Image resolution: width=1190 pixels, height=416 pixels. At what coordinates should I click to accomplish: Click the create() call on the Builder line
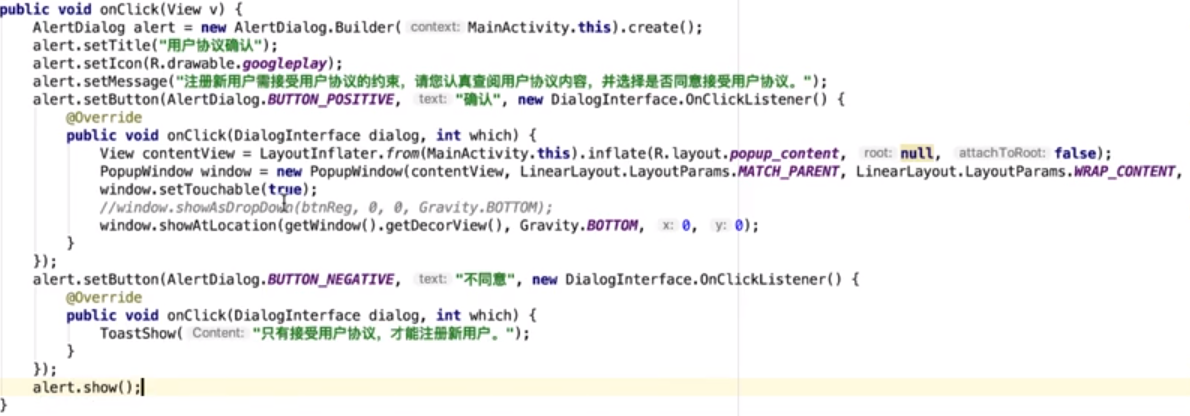tap(662, 27)
